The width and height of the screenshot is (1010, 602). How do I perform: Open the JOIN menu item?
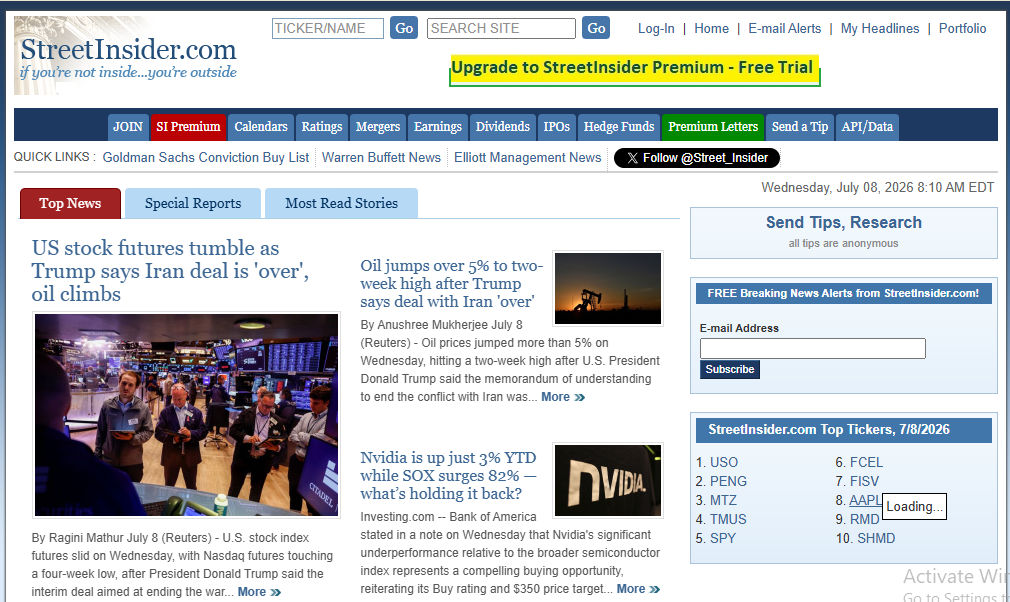pos(128,127)
